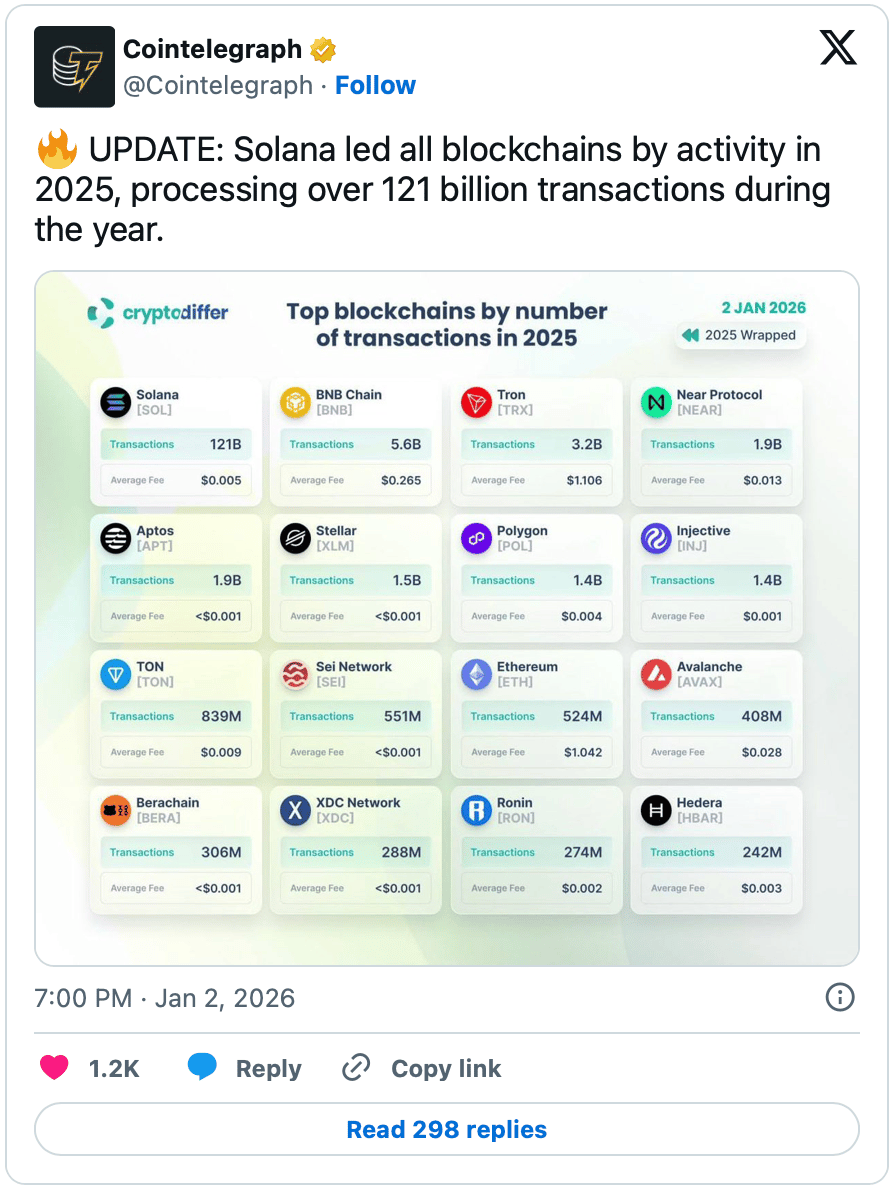Click the cryptodiffer logo

point(157,313)
